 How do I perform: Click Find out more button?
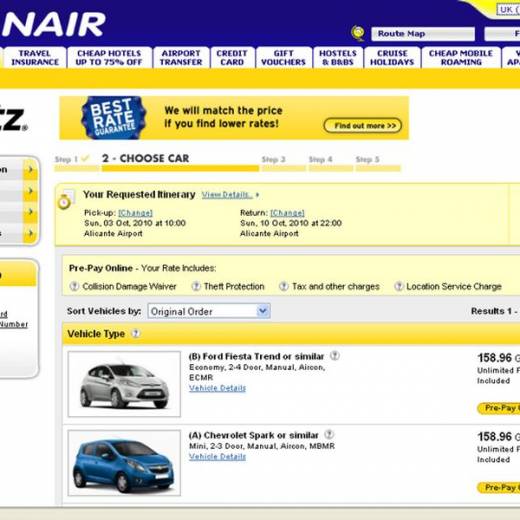[x=363, y=126]
